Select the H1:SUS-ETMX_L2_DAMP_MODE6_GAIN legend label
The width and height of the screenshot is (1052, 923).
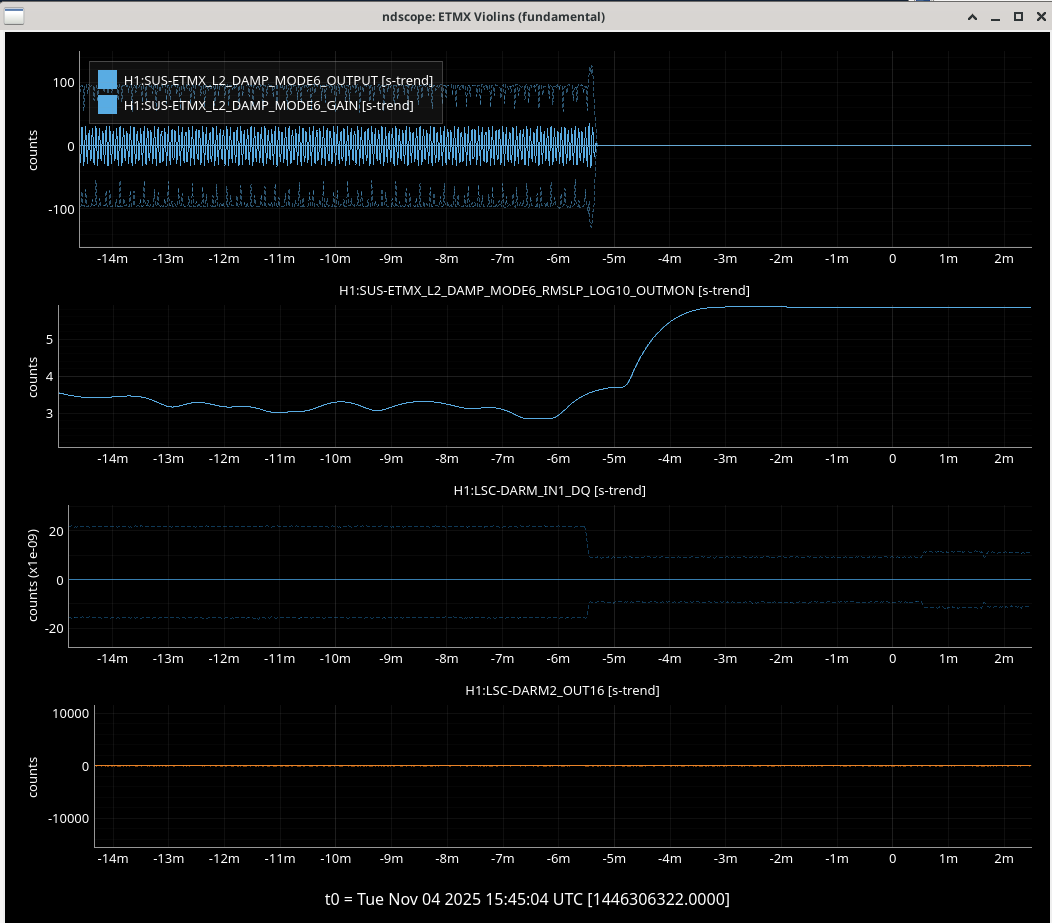point(268,104)
